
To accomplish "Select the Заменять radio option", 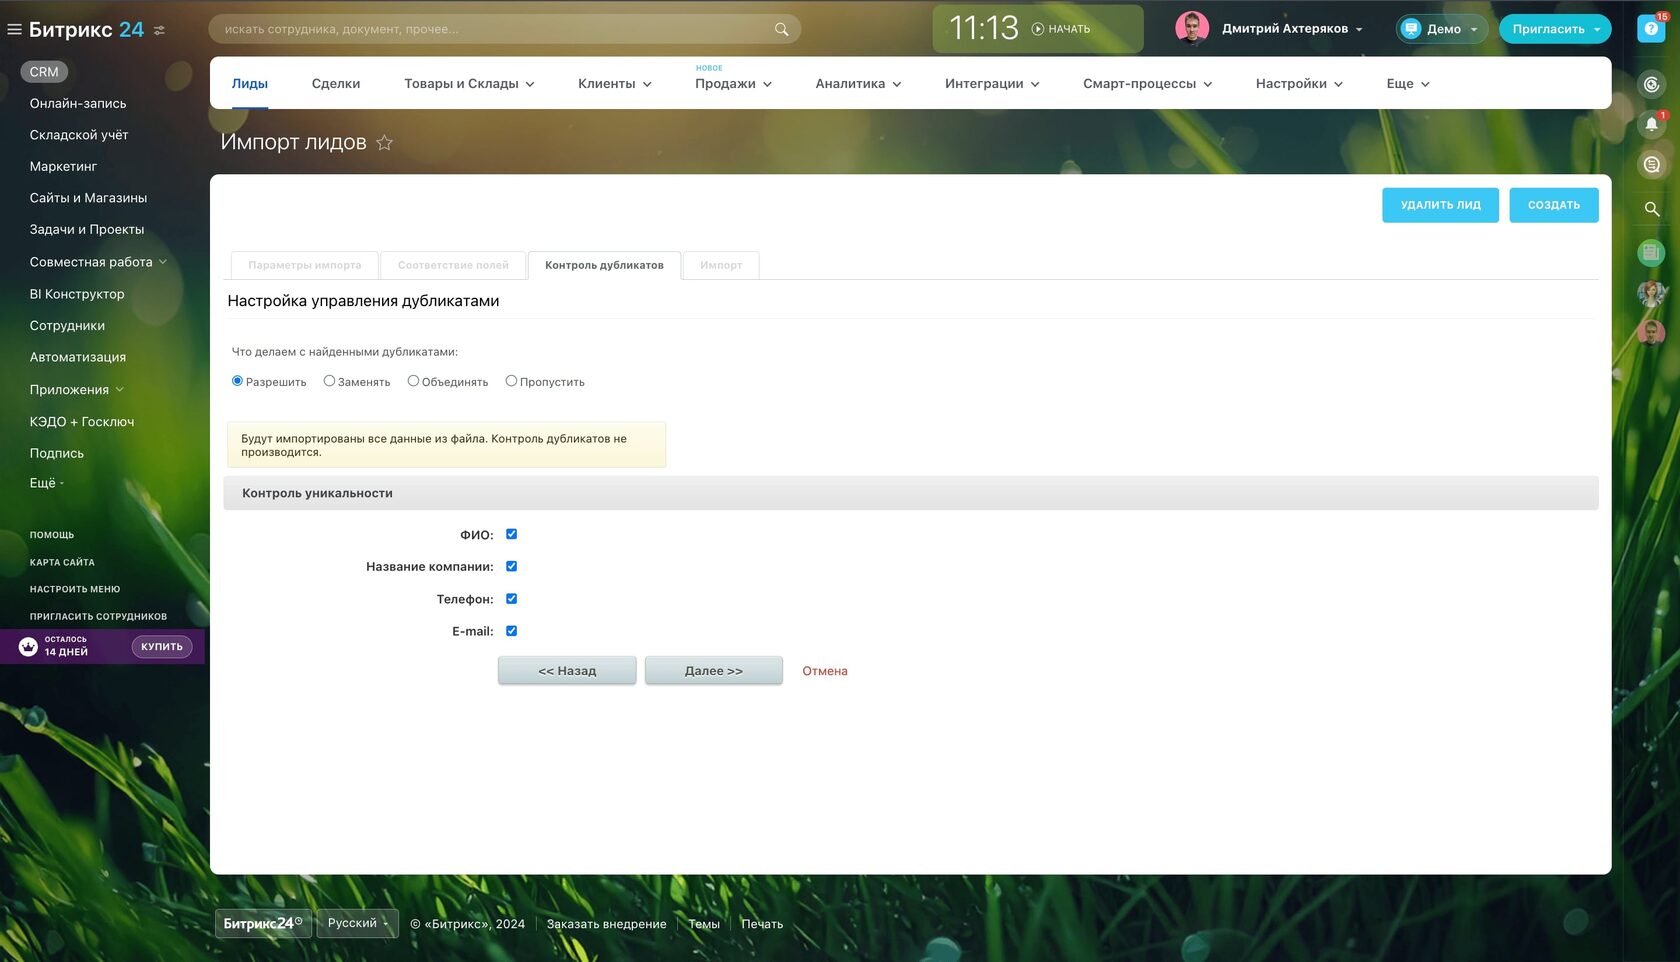I will pos(329,381).
